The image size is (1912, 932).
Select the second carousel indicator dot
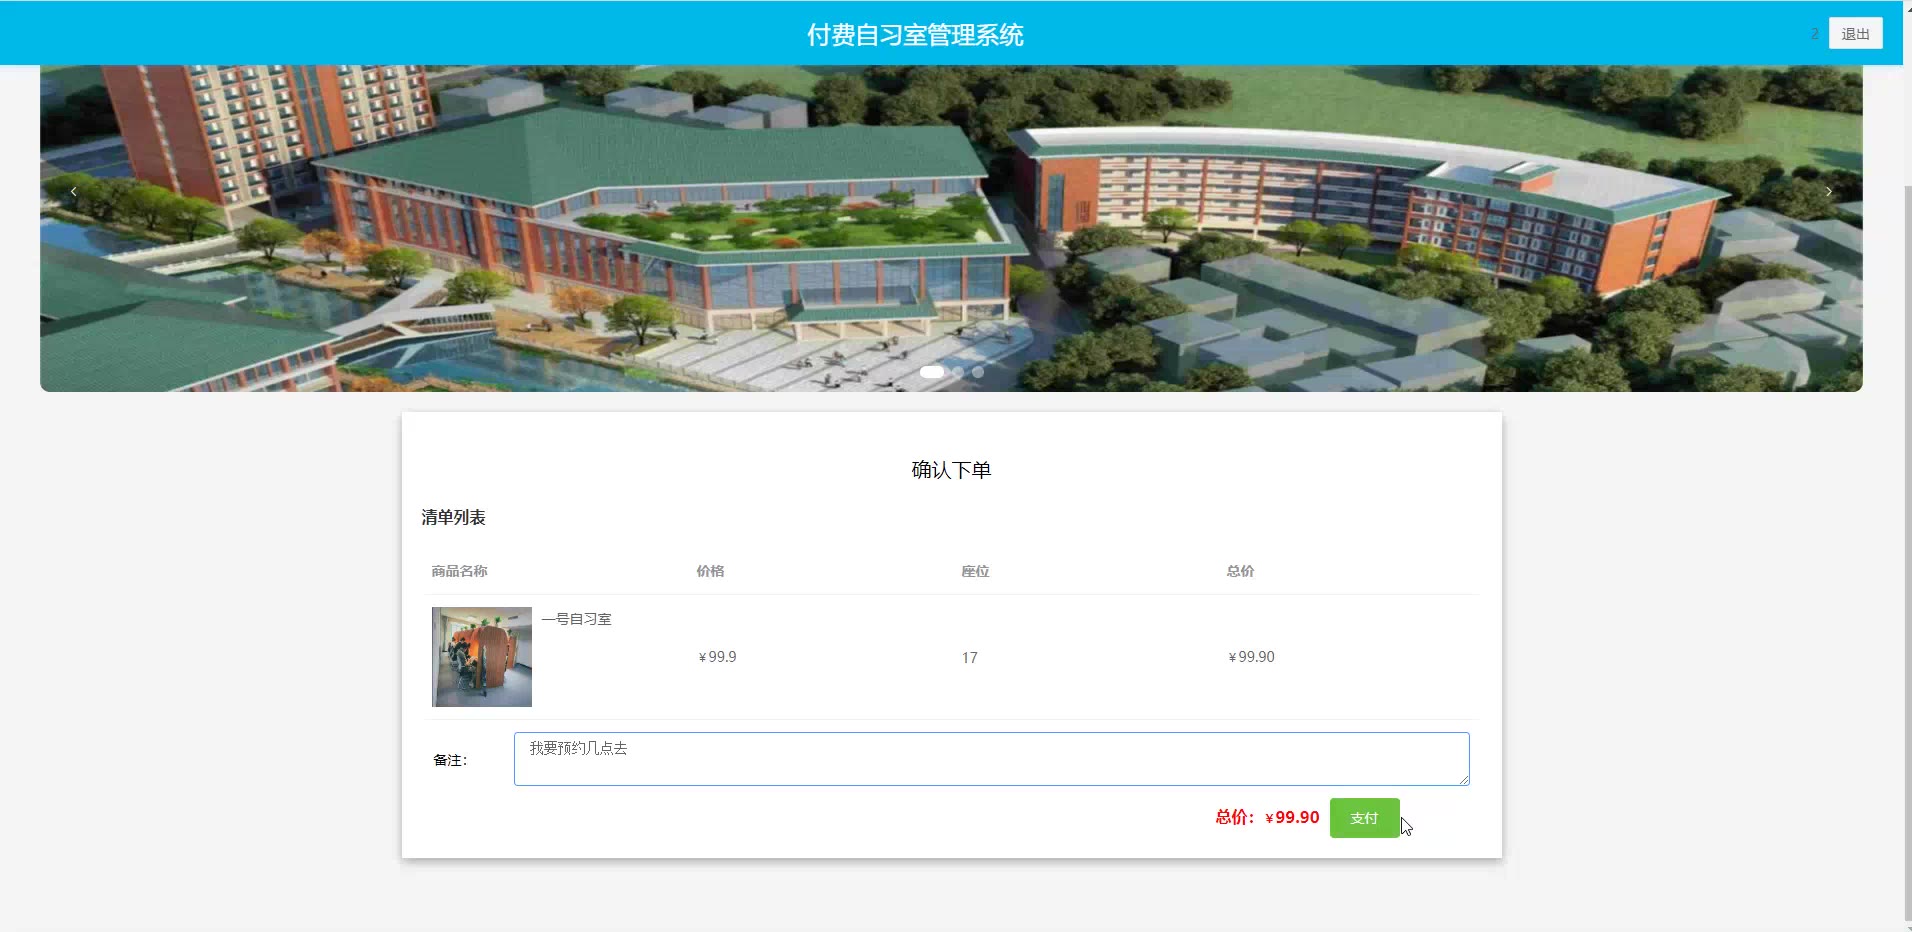(958, 372)
